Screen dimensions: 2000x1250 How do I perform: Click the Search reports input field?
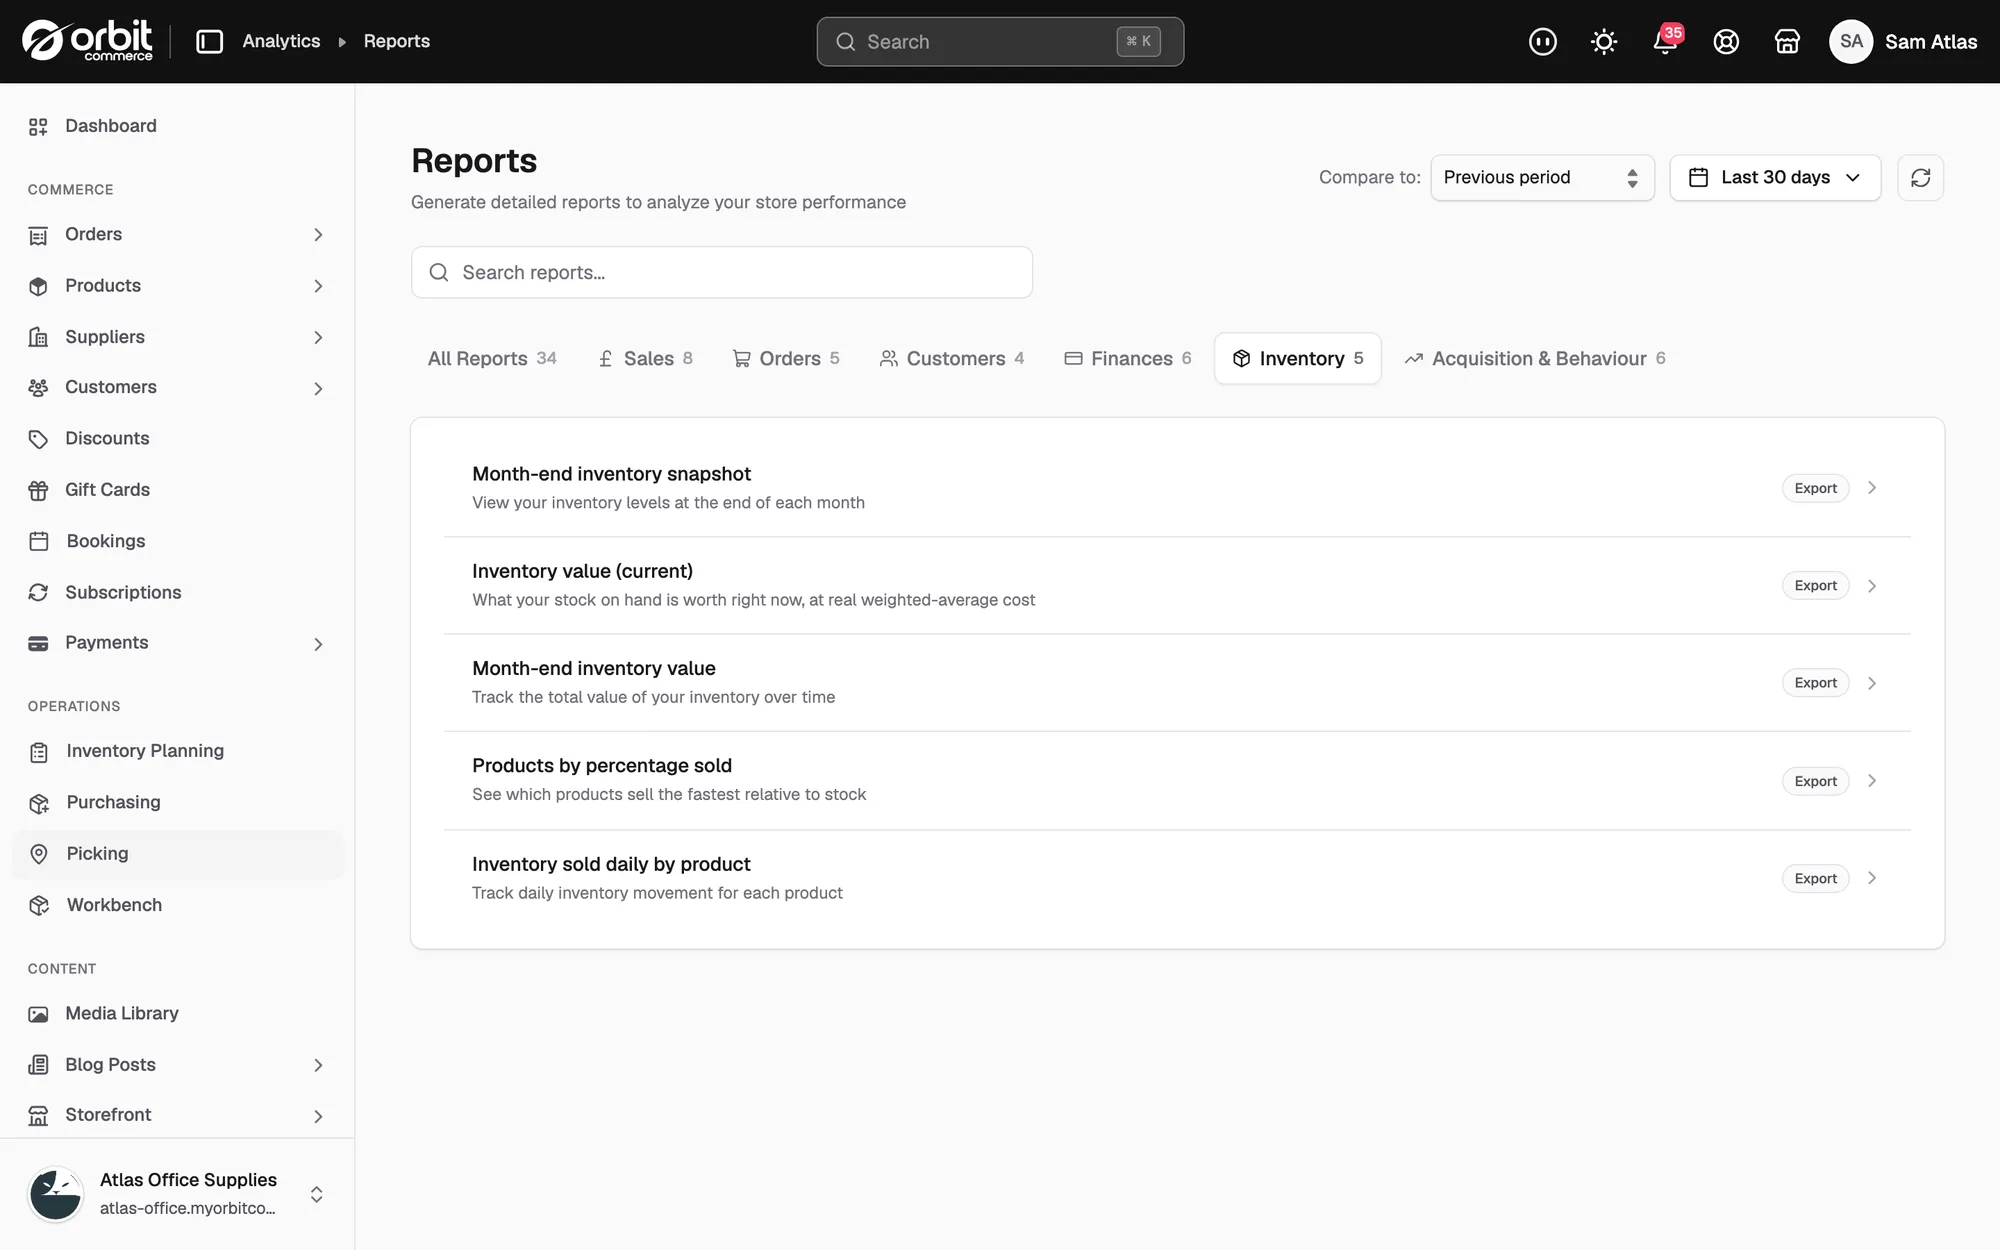pyautogui.click(x=721, y=272)
